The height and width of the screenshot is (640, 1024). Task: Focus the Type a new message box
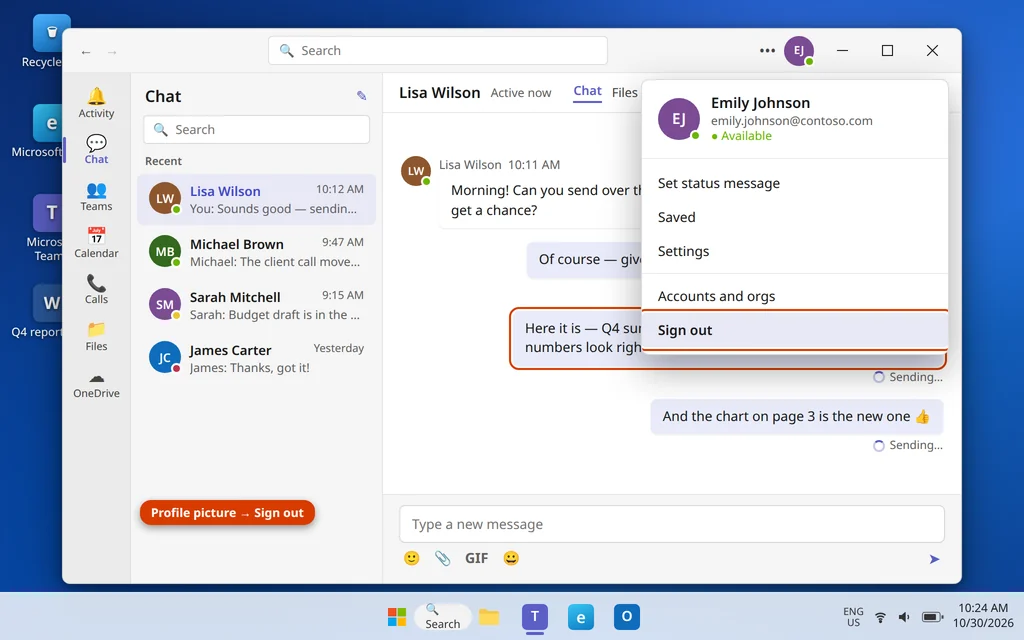672,524
